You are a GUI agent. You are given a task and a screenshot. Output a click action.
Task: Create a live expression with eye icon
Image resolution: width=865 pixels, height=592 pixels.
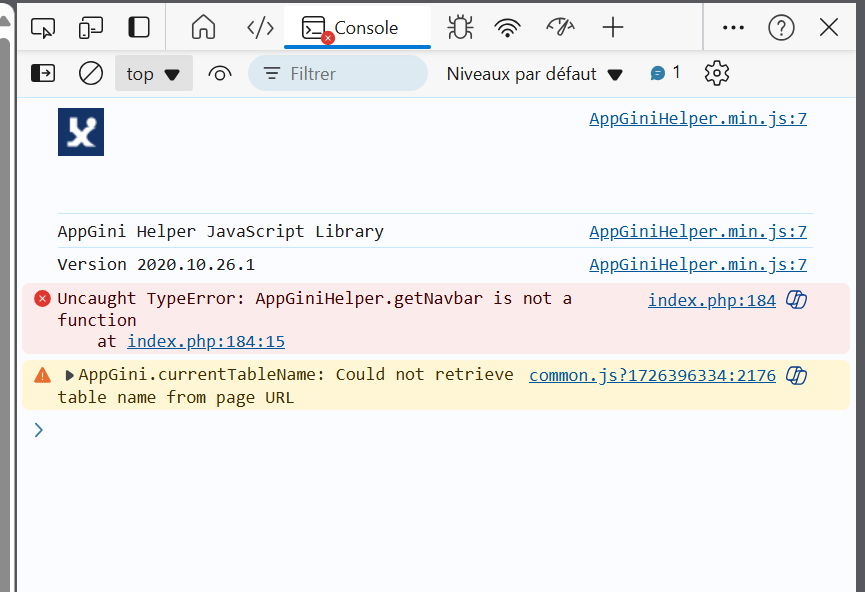[x=220, y=73]
